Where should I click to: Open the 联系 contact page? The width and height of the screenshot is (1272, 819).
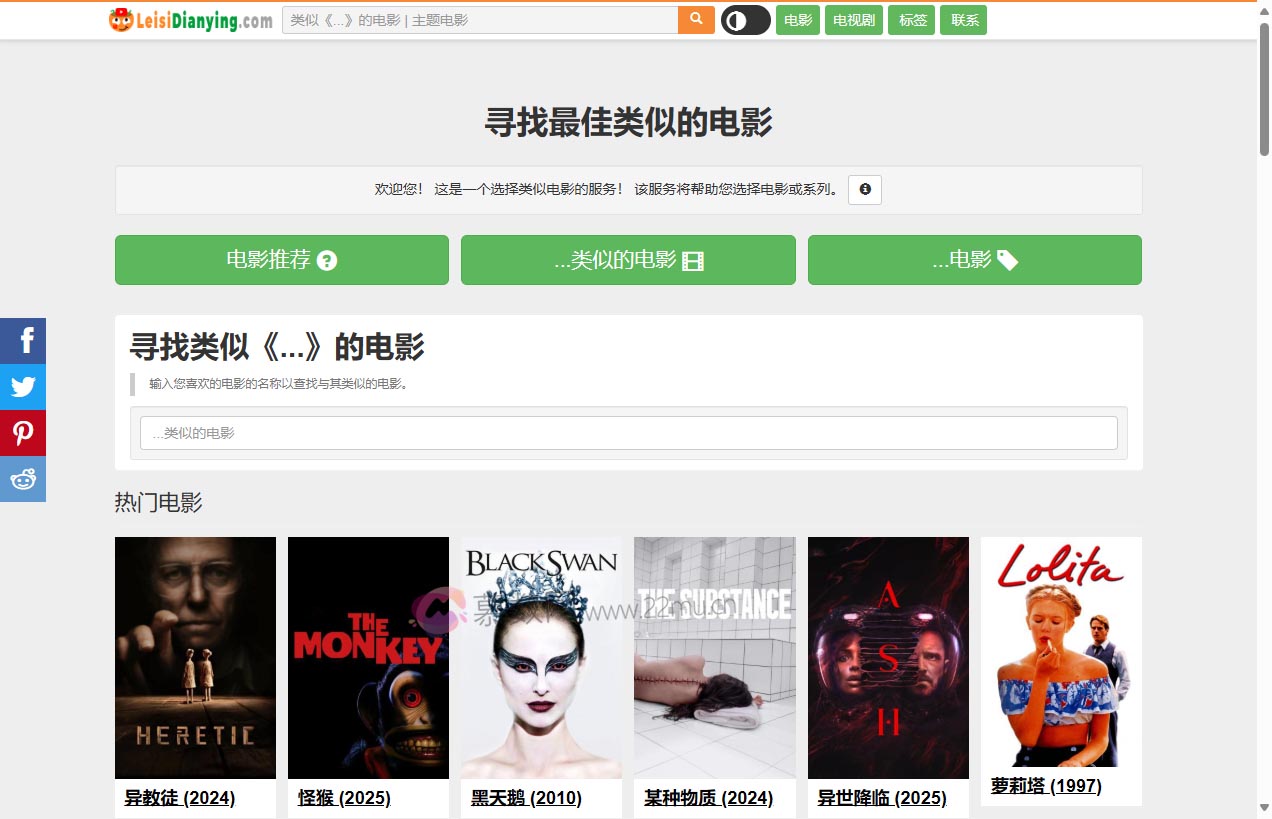coord(963,20)
